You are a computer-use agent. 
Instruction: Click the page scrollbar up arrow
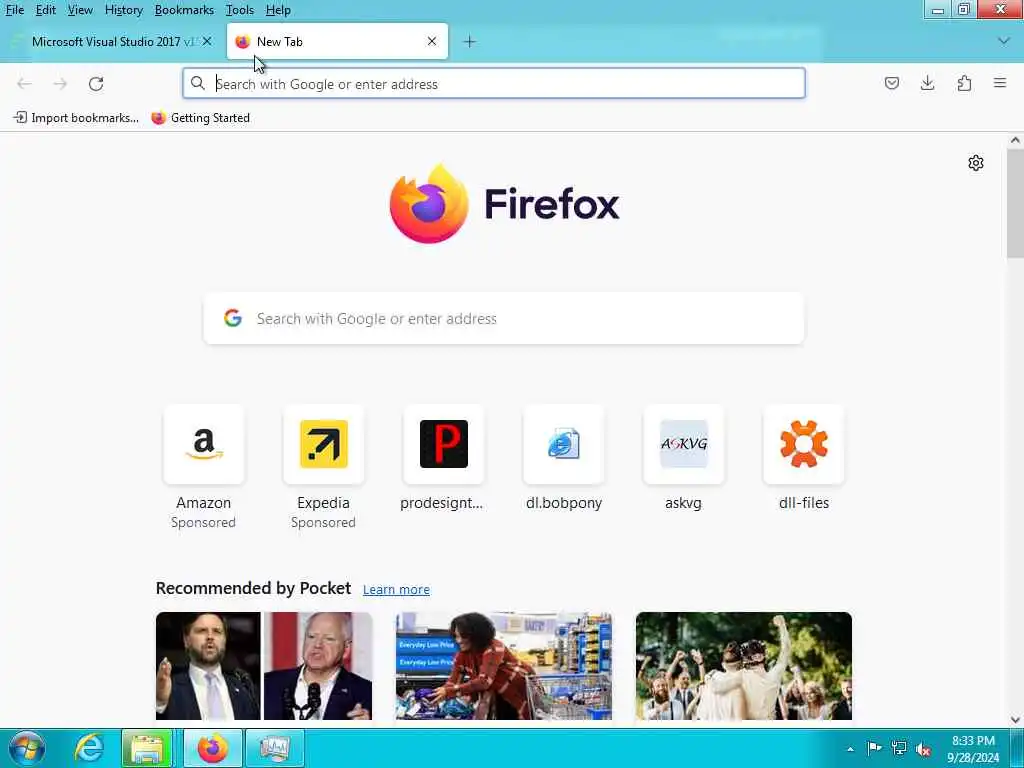pos(1015,140)
